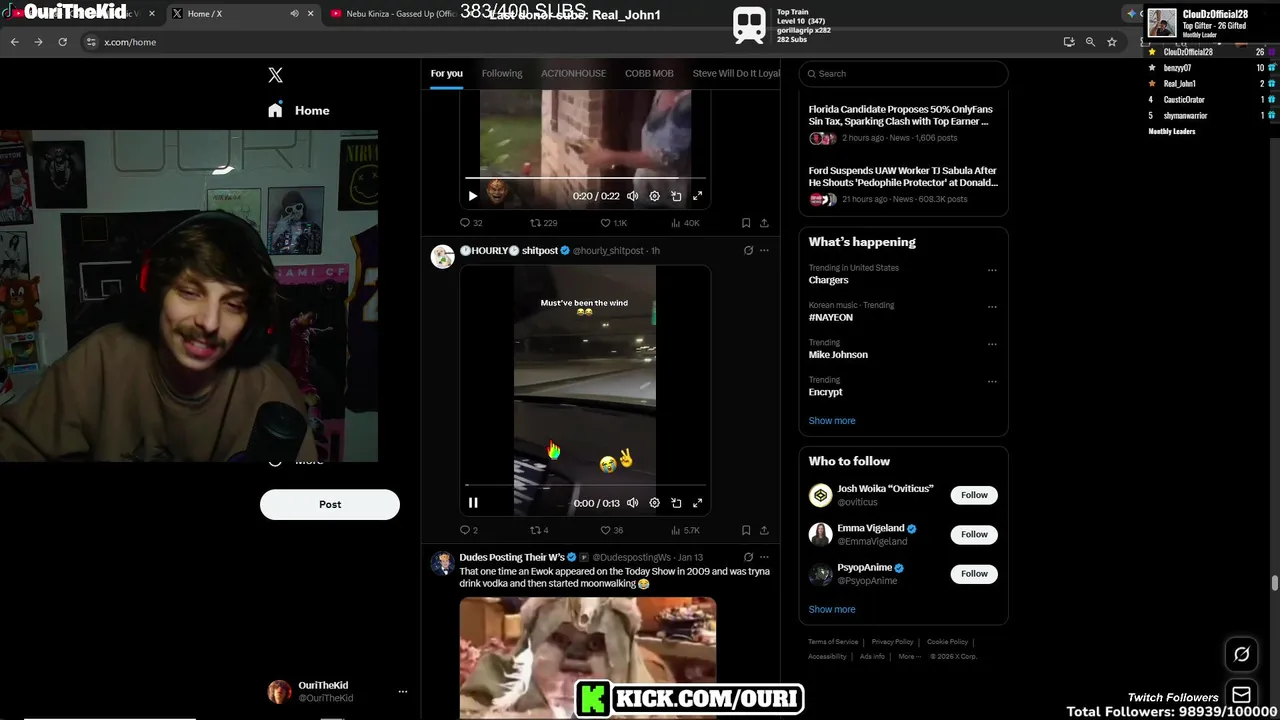Open options for Chargers trend
The width and height of the screenshot is (1280, 720).
992,270
